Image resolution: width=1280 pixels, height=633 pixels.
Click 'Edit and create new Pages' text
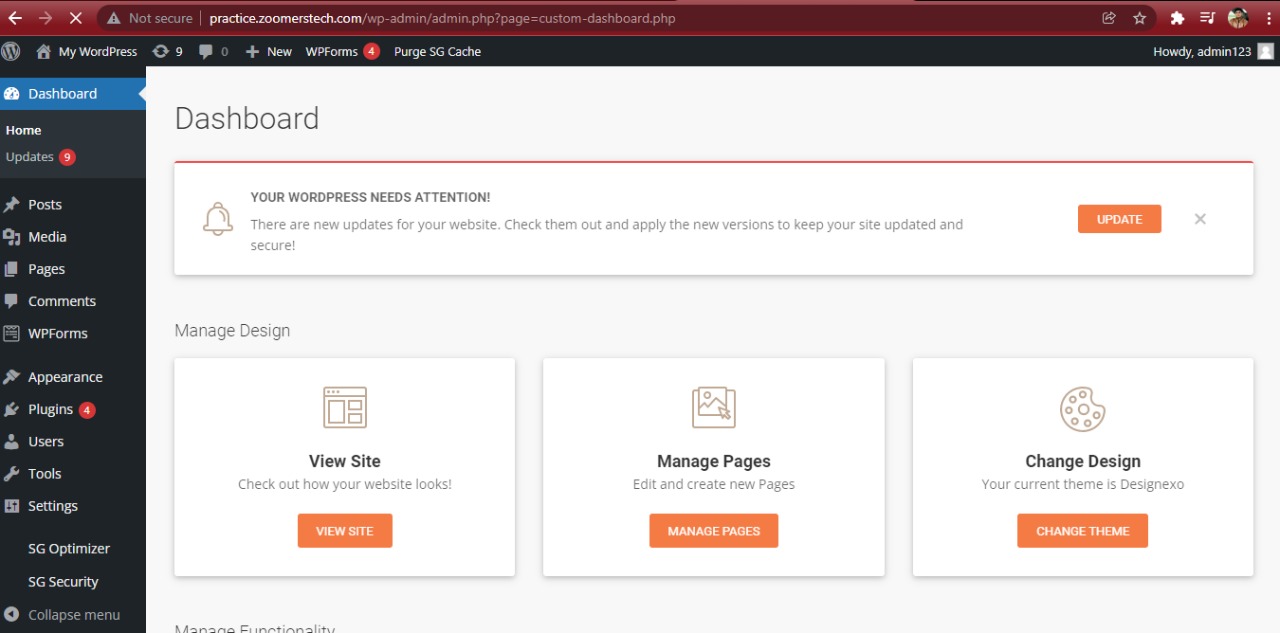[714, 484]
